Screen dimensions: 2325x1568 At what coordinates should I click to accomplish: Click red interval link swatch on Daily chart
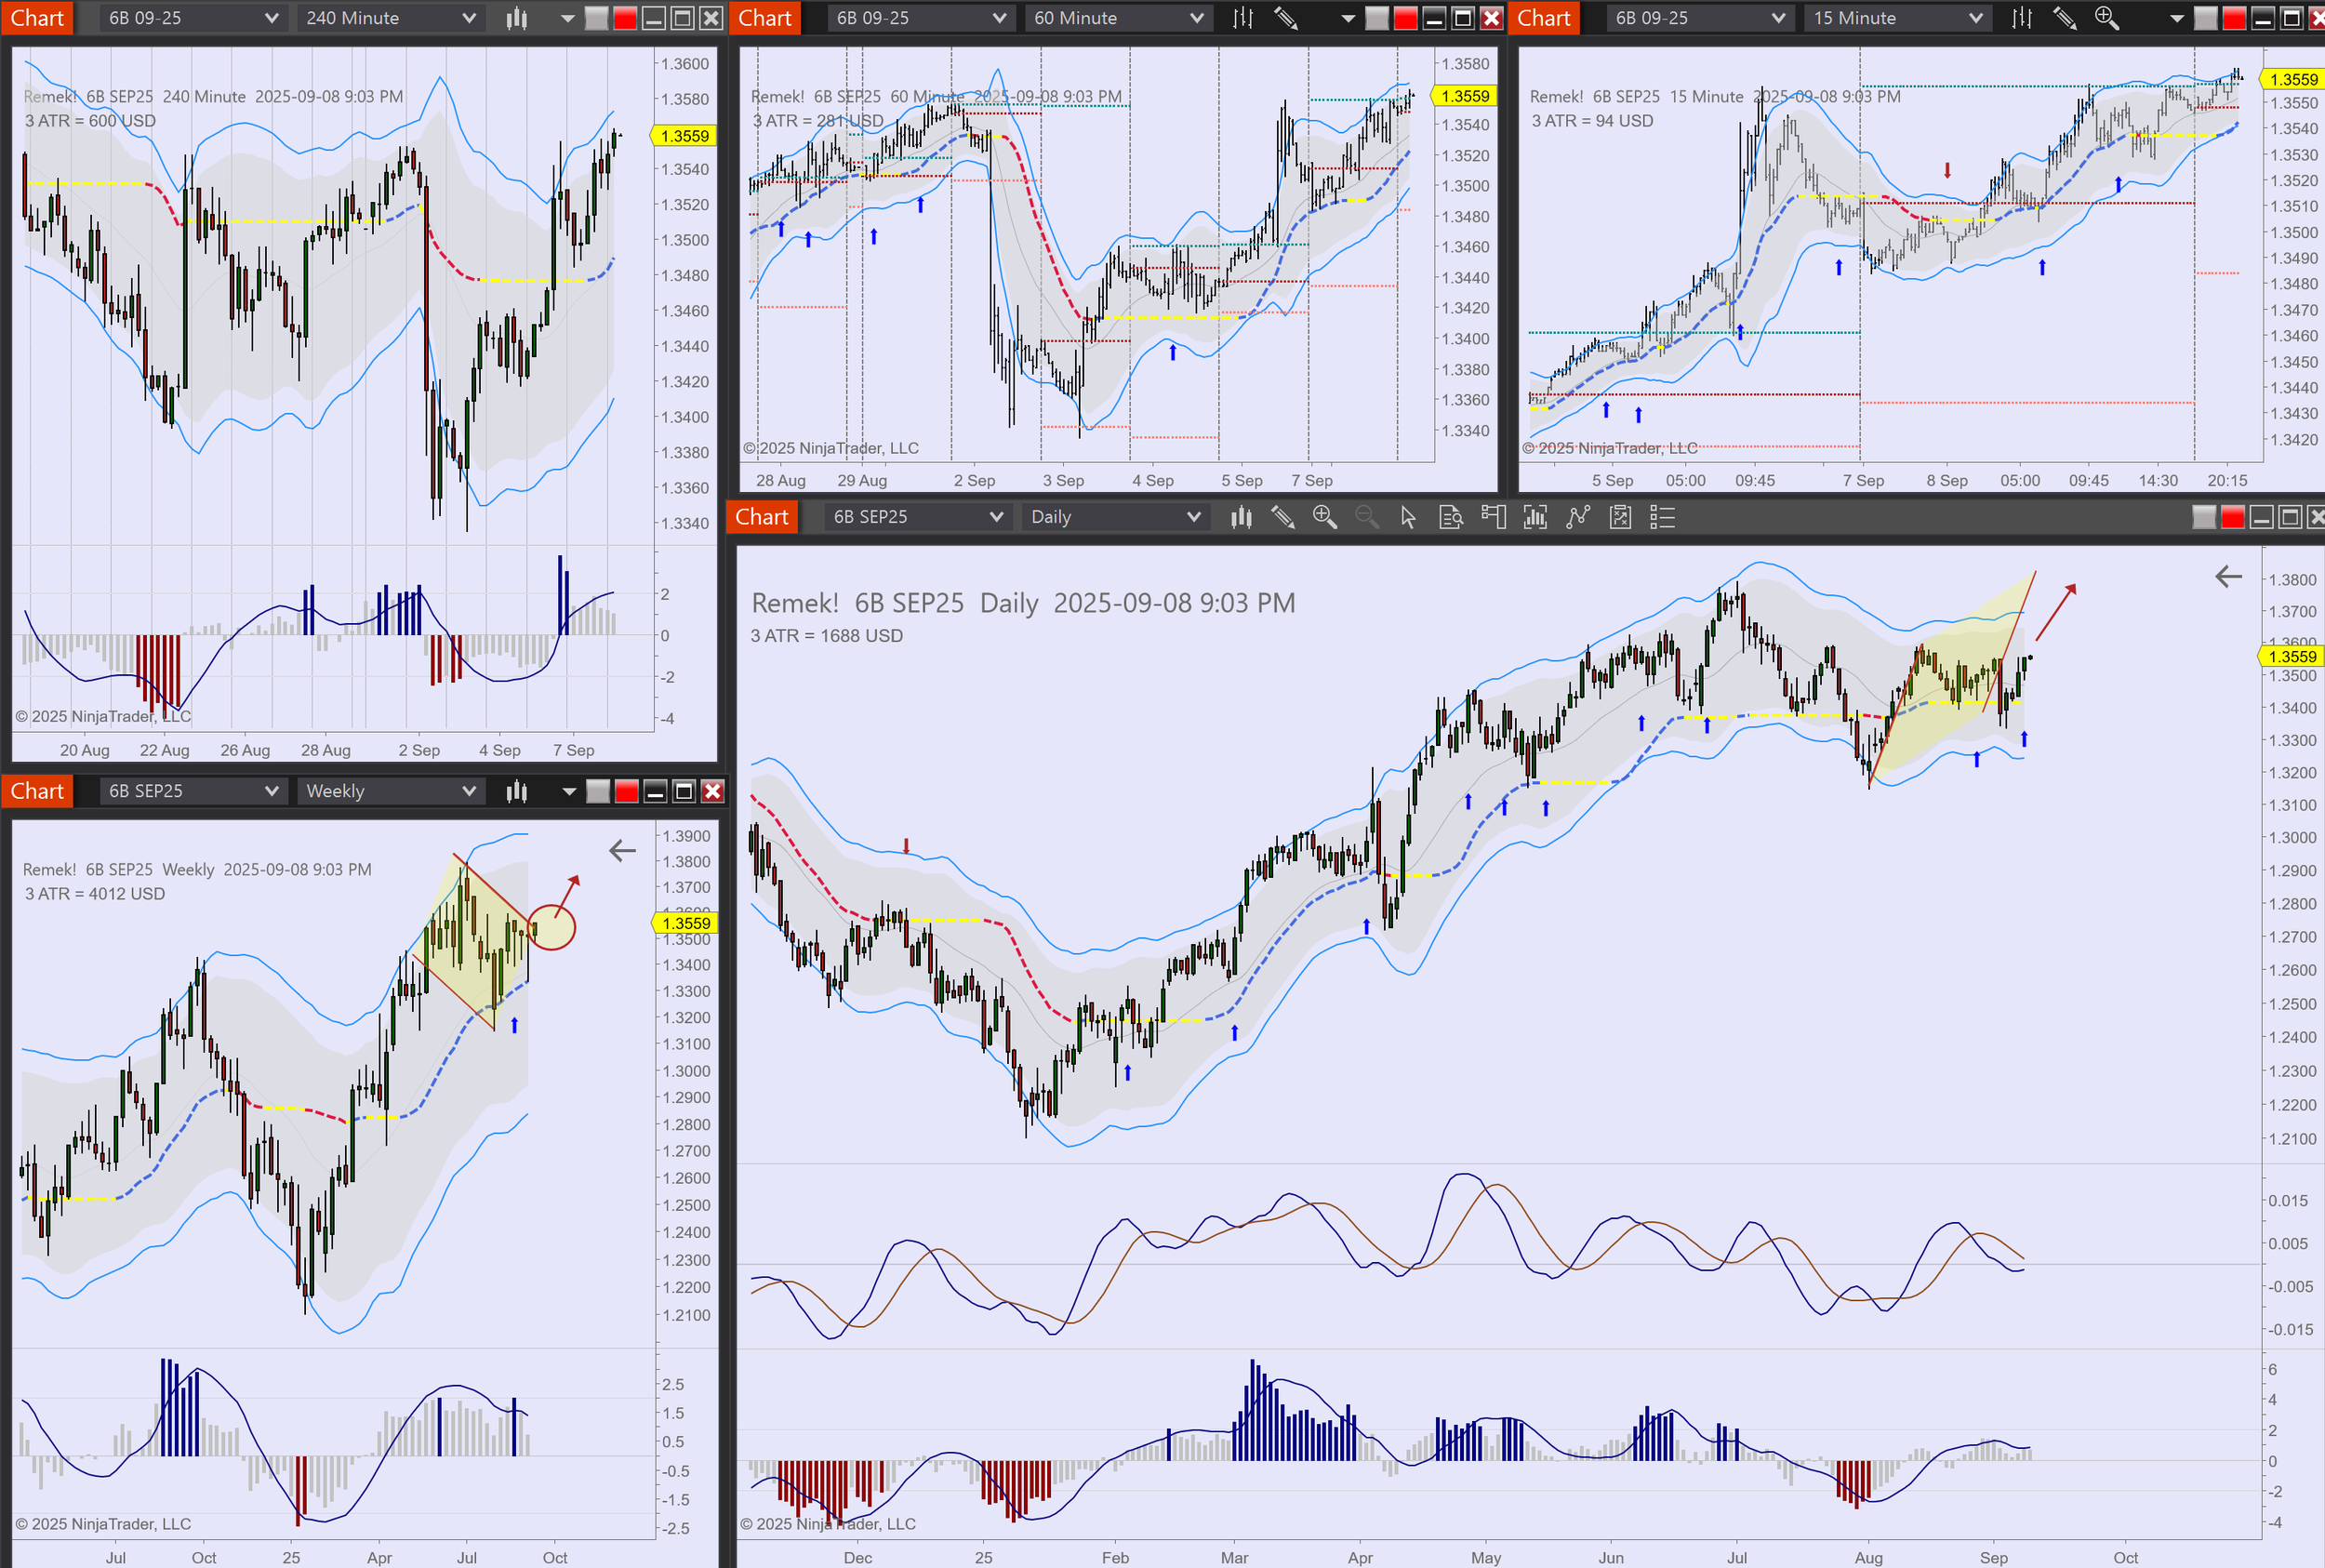pos(2232,517)
